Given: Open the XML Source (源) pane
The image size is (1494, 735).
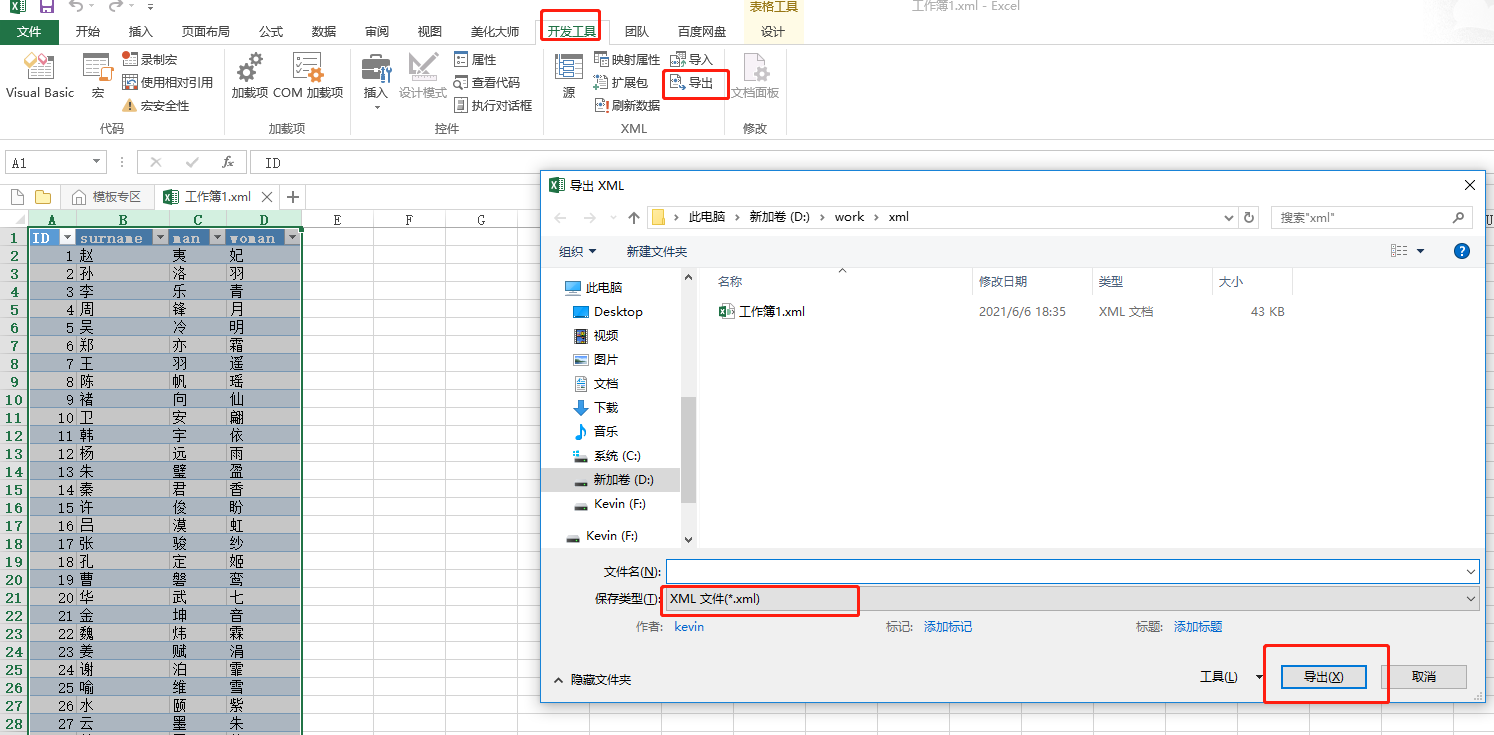Looking at the screenshot, I should (x=569, y=76).
